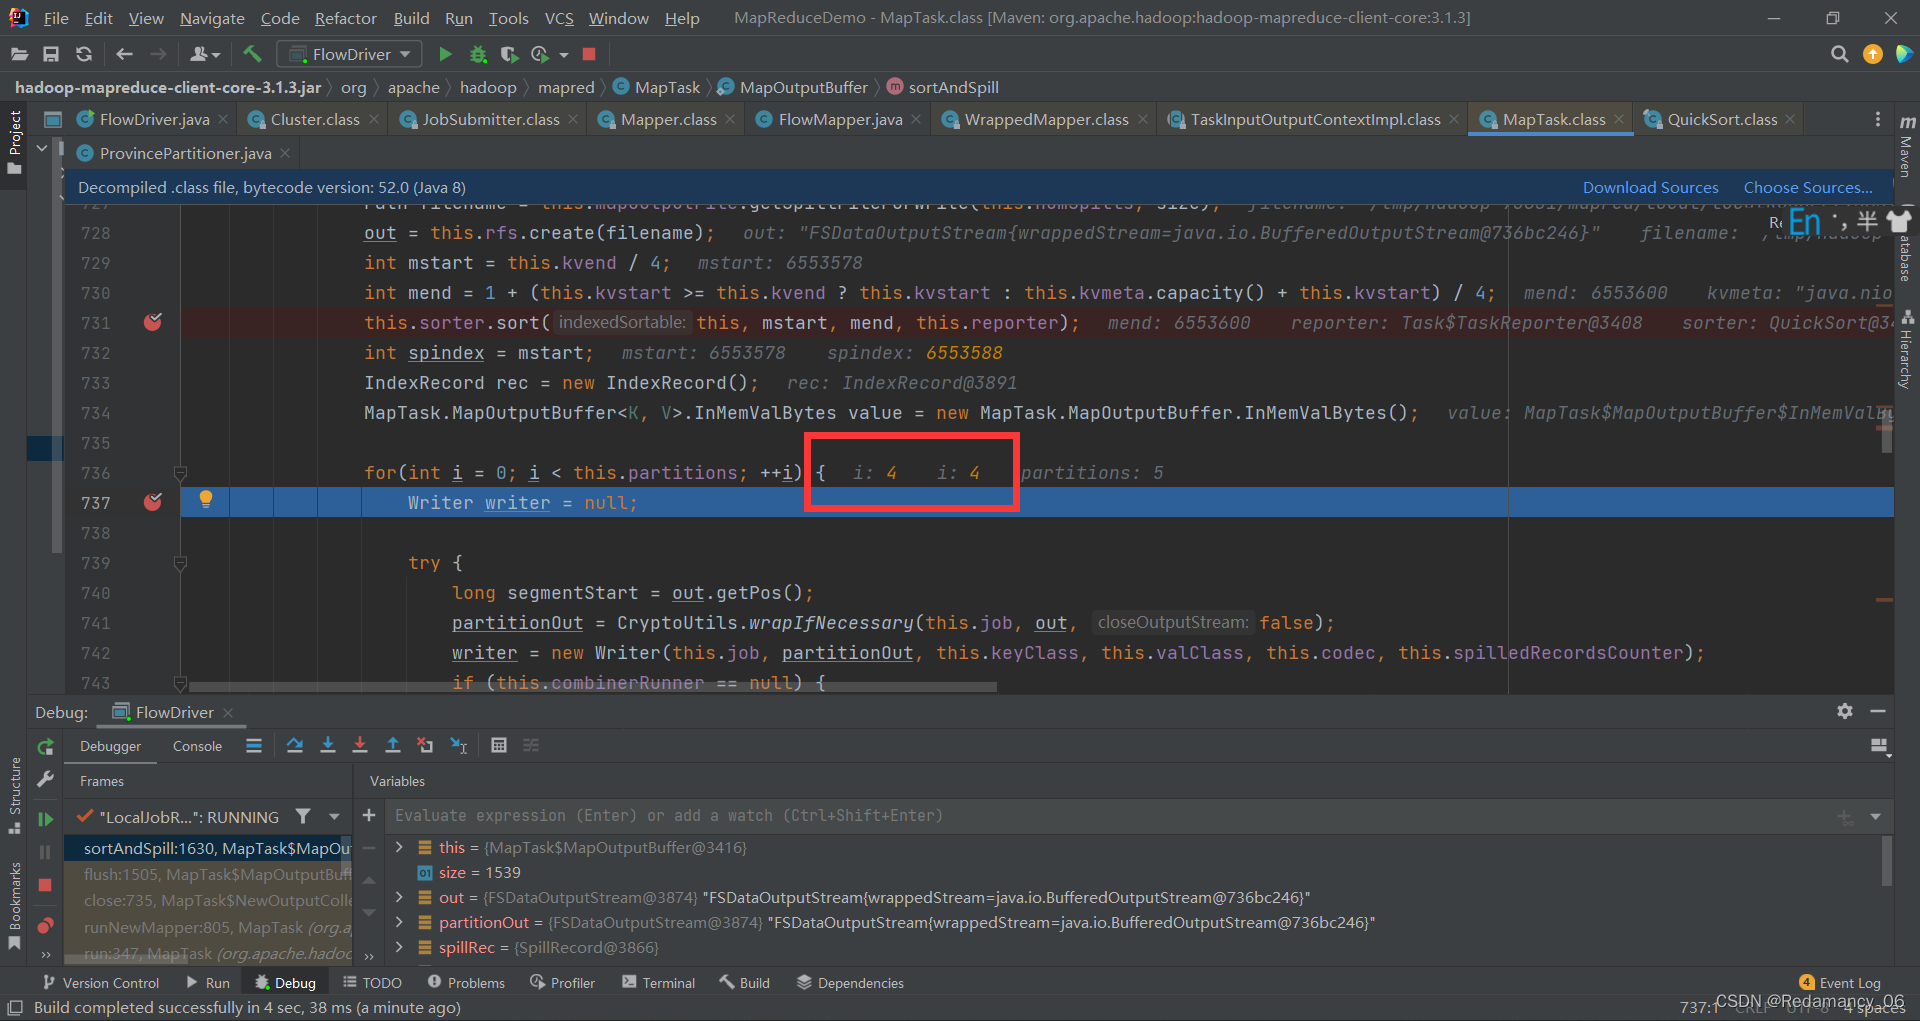Click the debug panel settings gear icon

point(1845,711)
